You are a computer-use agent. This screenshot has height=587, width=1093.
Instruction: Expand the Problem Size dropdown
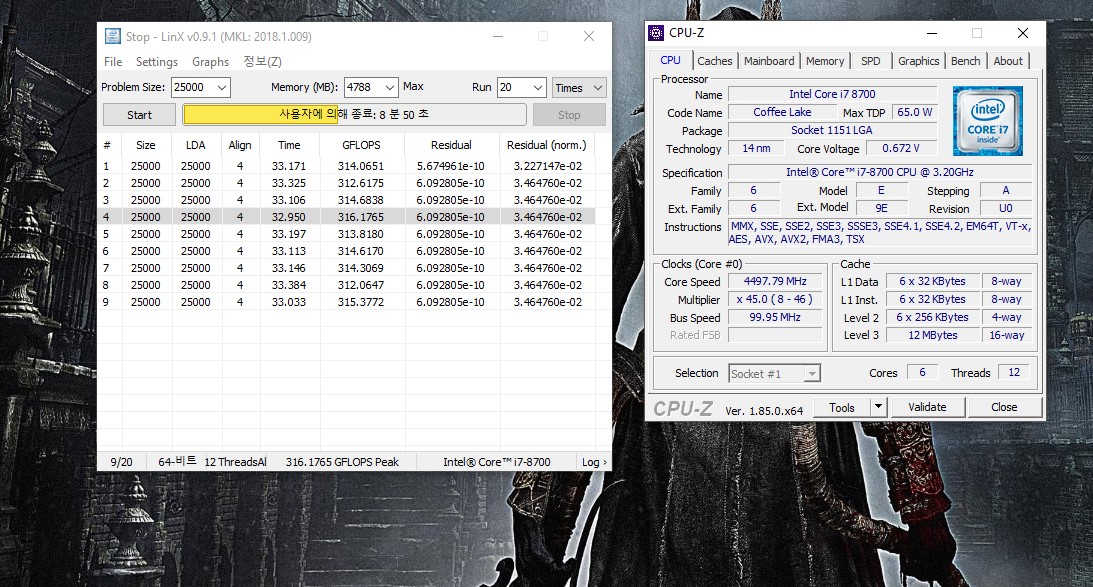222,87
